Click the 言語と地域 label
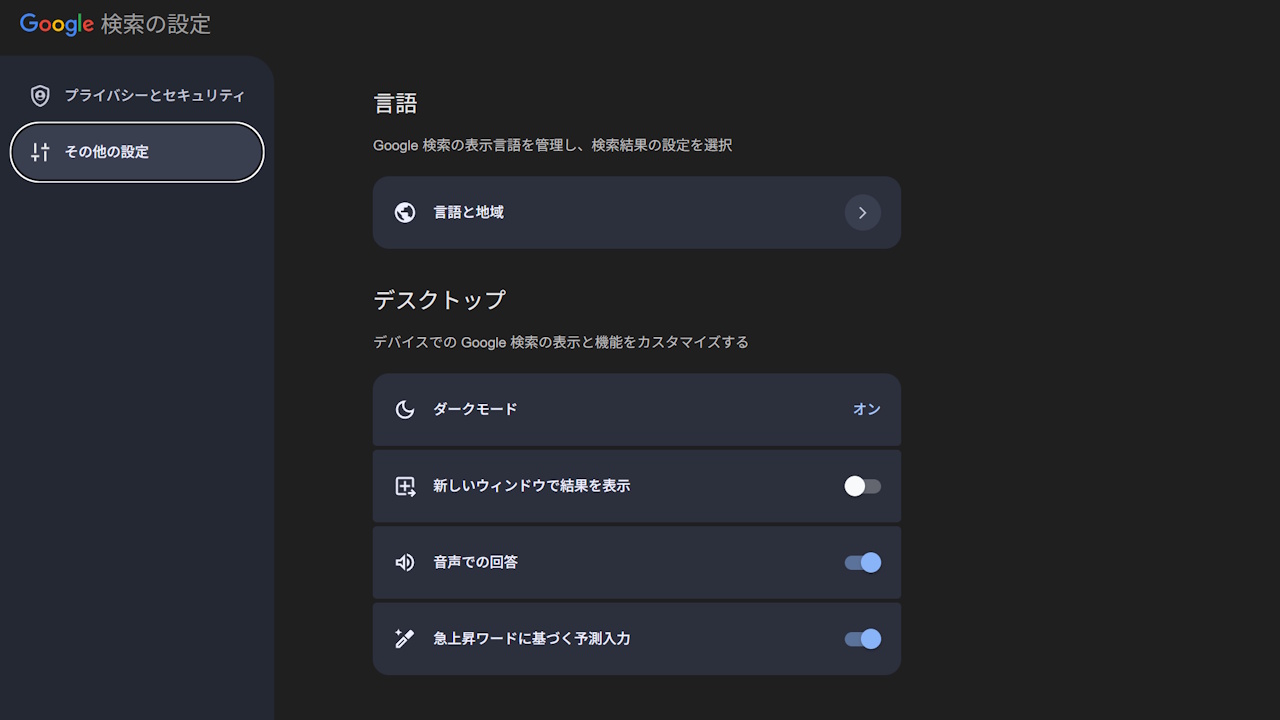The width and height of the screenshot is (1280, 720). [468, 212]
